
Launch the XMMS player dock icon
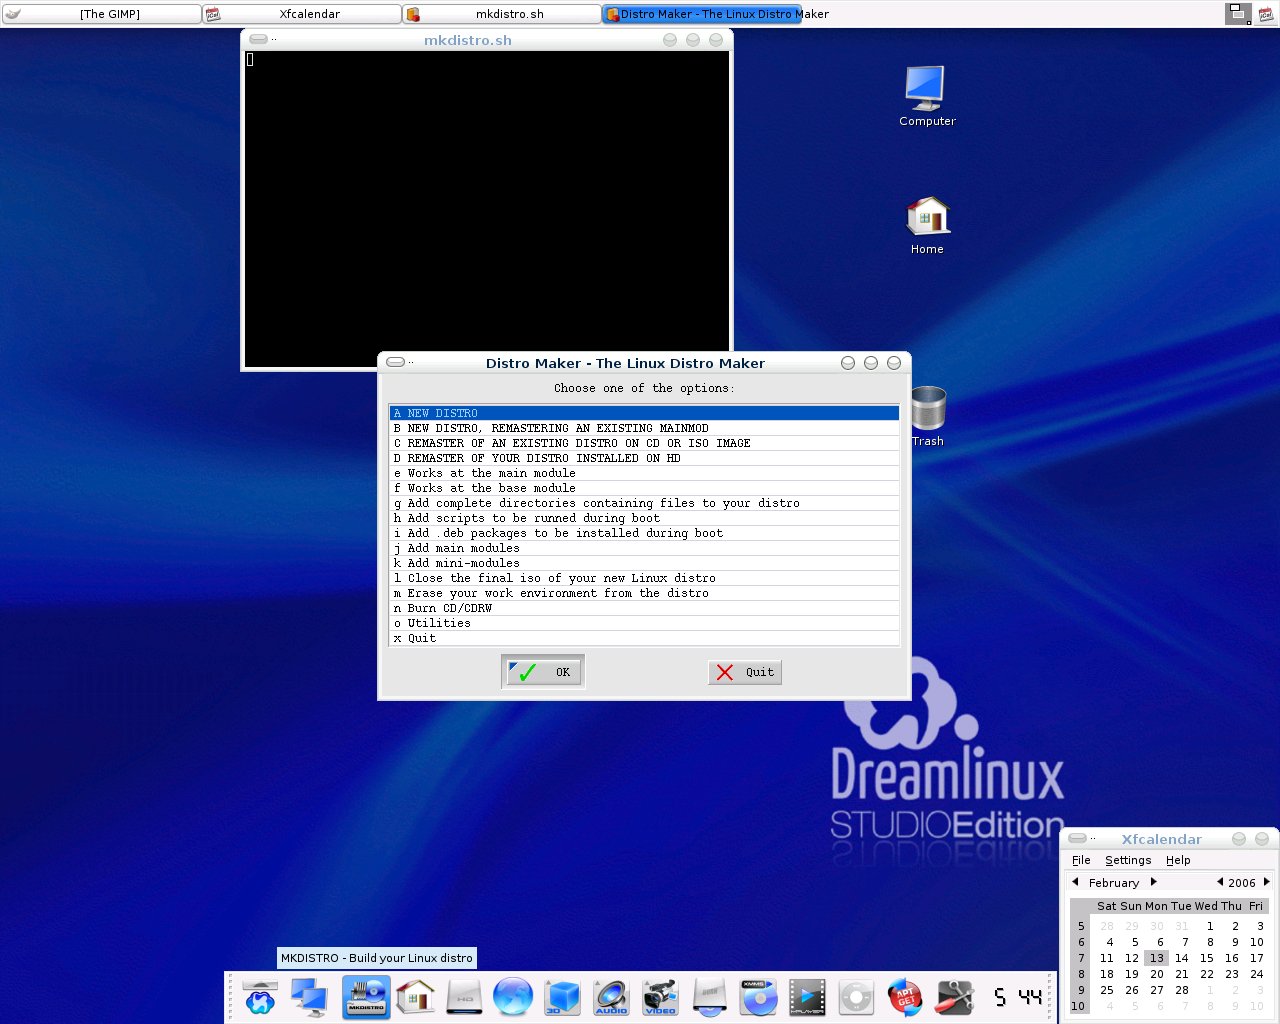758,997
